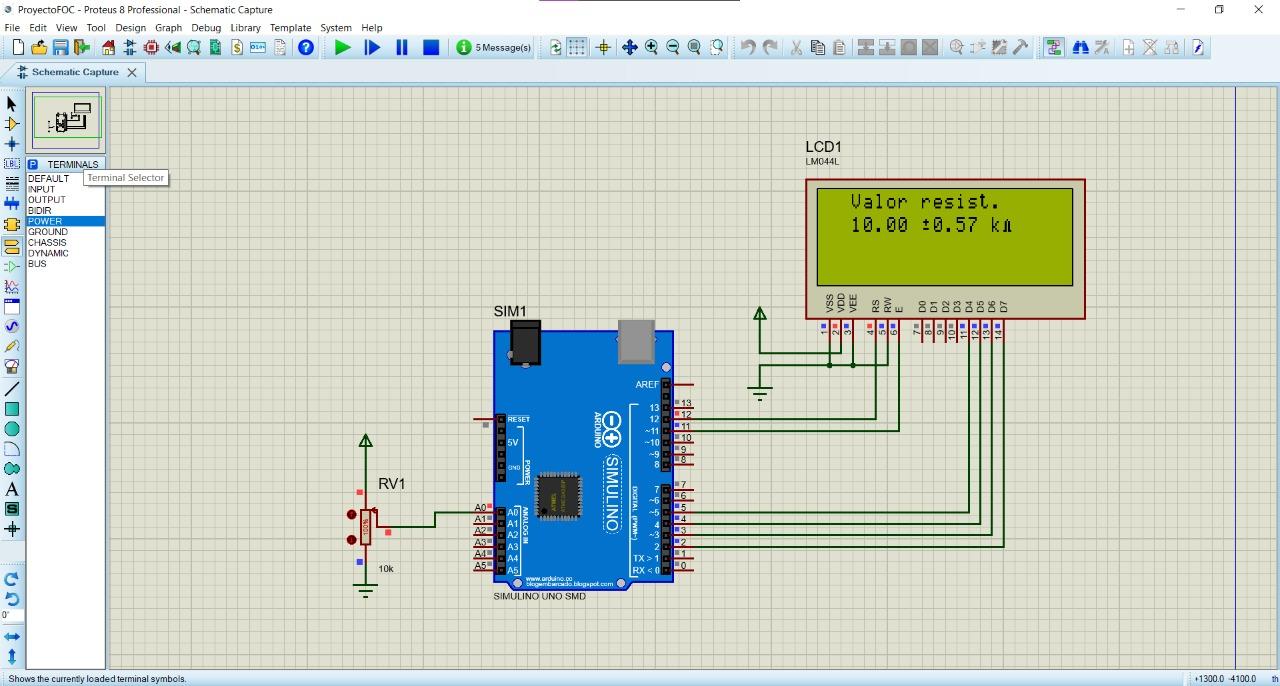This screenshot has height=686, width=1280.
Task: Open the Graph menu
Action: pos(168,28)
